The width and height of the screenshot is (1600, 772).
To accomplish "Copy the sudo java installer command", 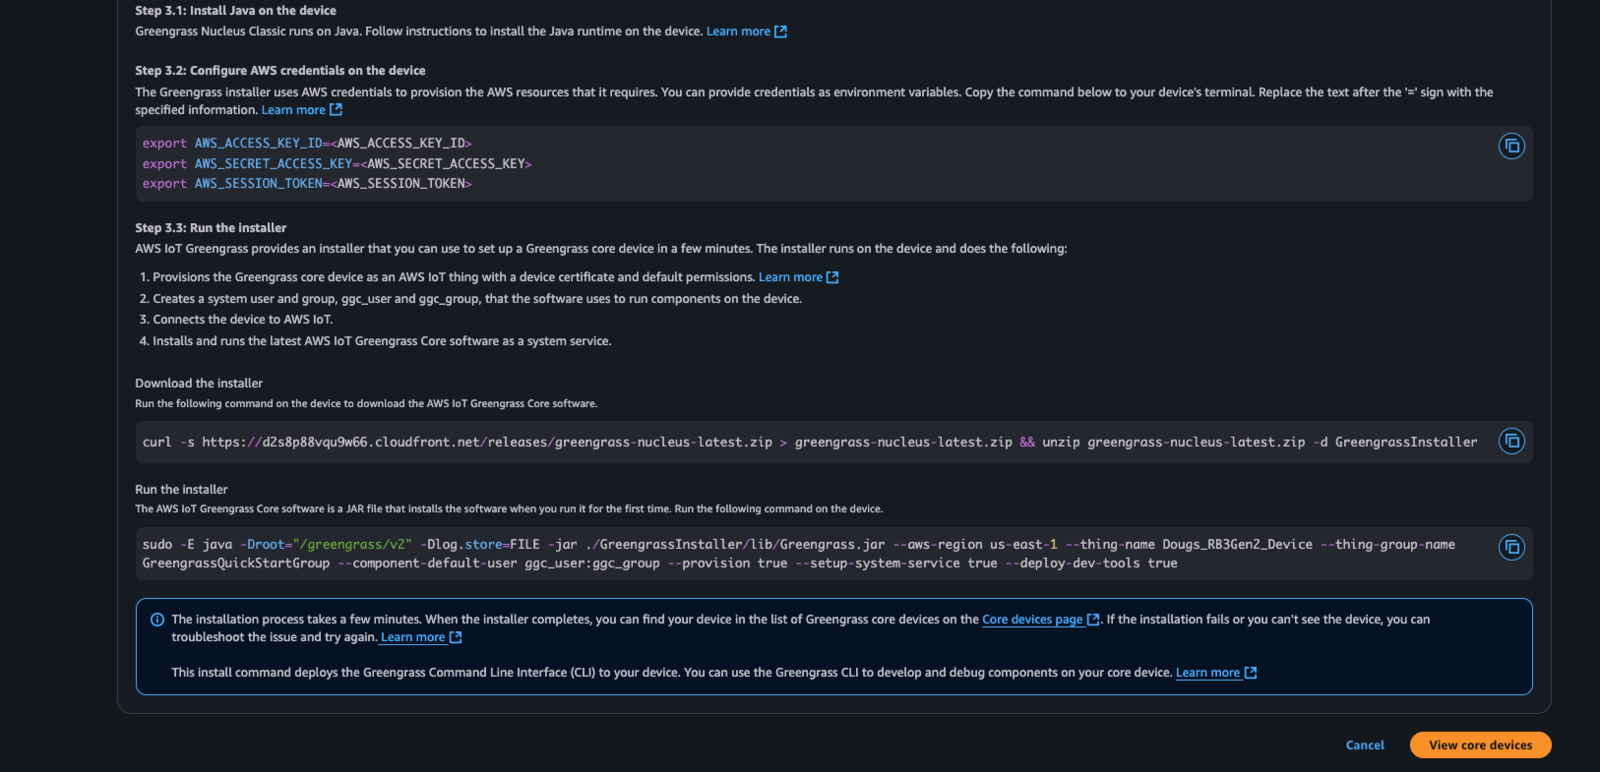I will tap(1511, 547).
